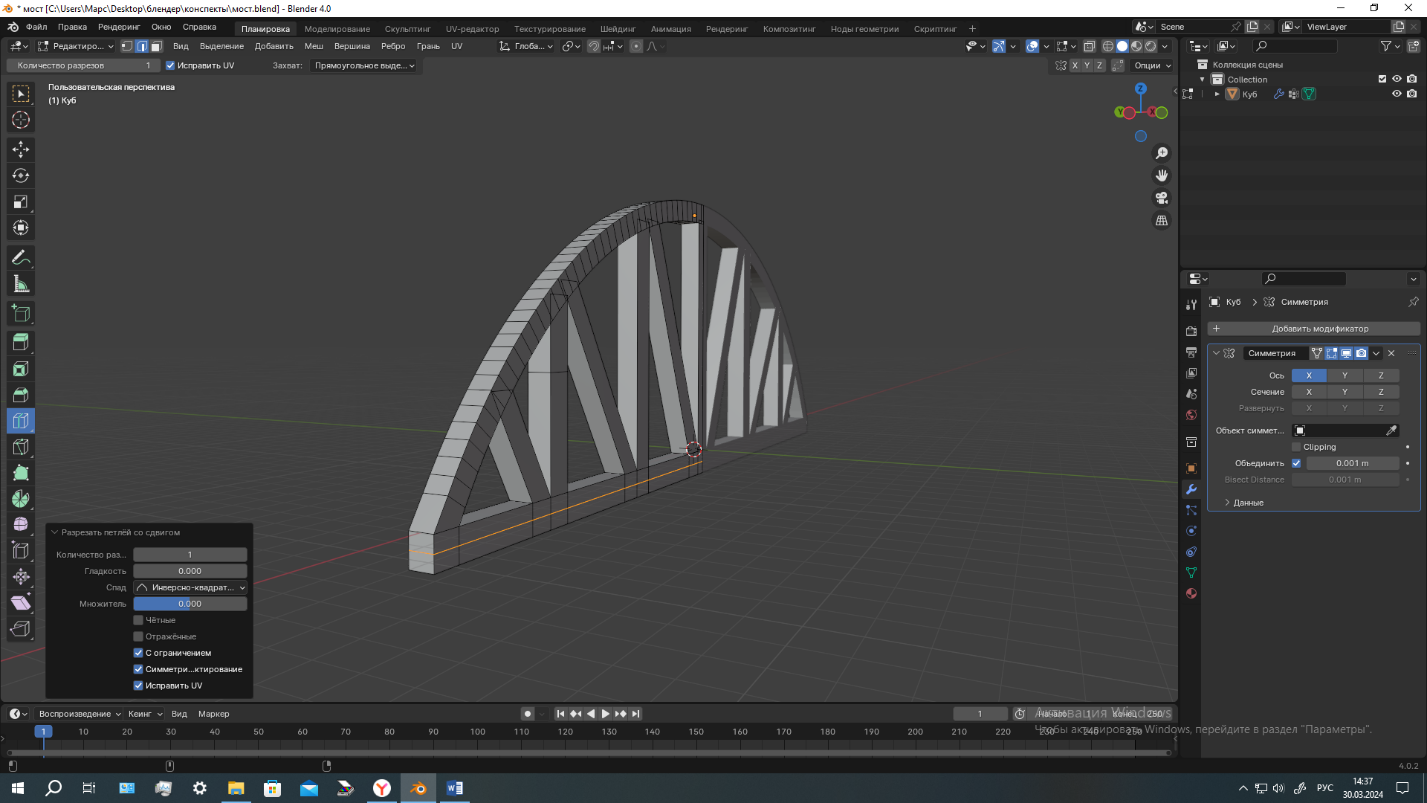This screenshot has height=803, width=1427.
Task: Select the Move tool in left toolbar
Action: 20,149
